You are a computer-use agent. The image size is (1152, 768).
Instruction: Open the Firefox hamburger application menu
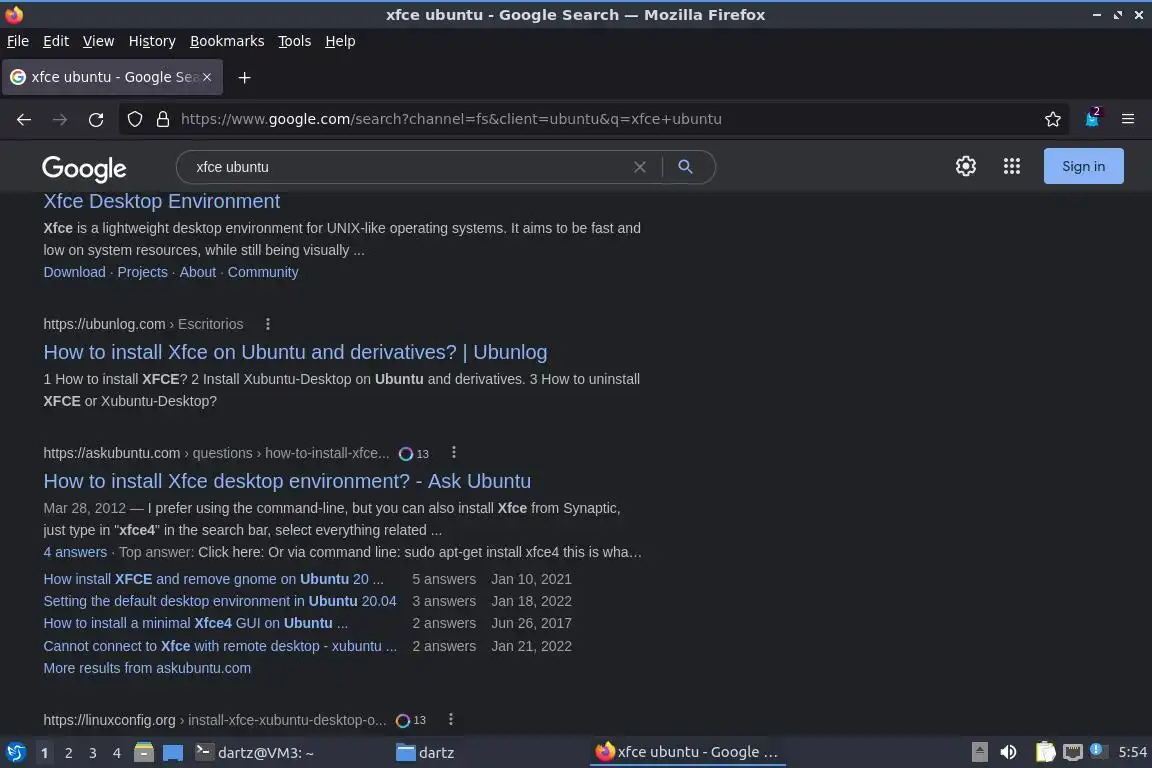coord(1128,119)
